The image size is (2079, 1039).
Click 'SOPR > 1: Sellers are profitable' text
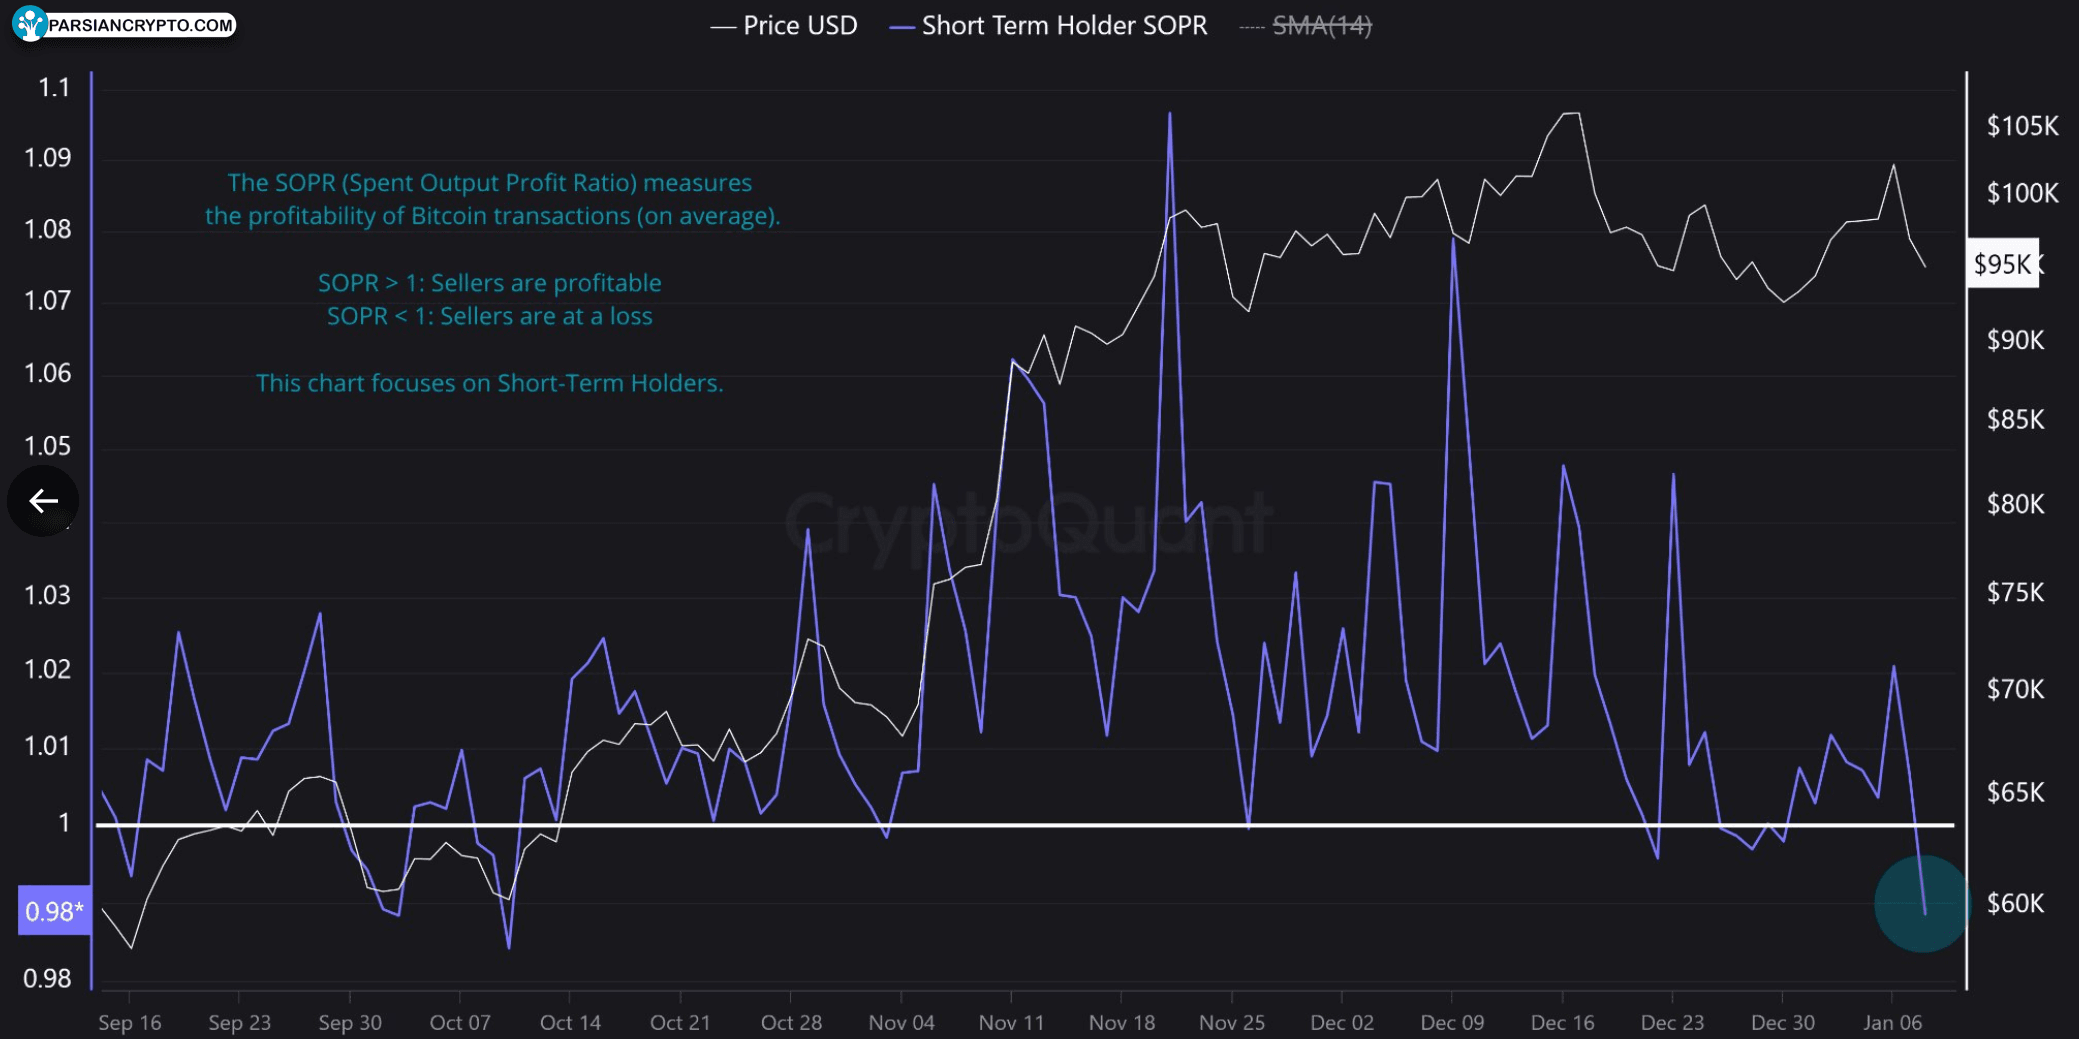click(489, 283)
